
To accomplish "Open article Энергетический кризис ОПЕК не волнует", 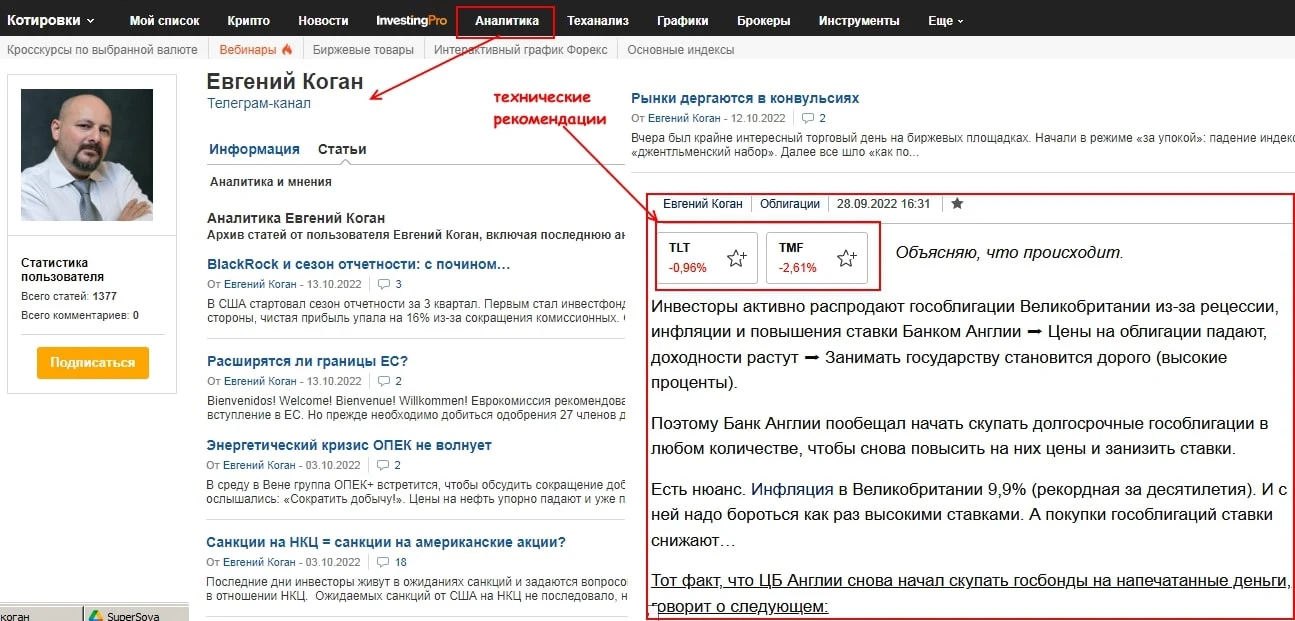I will [x=349, y=445].
